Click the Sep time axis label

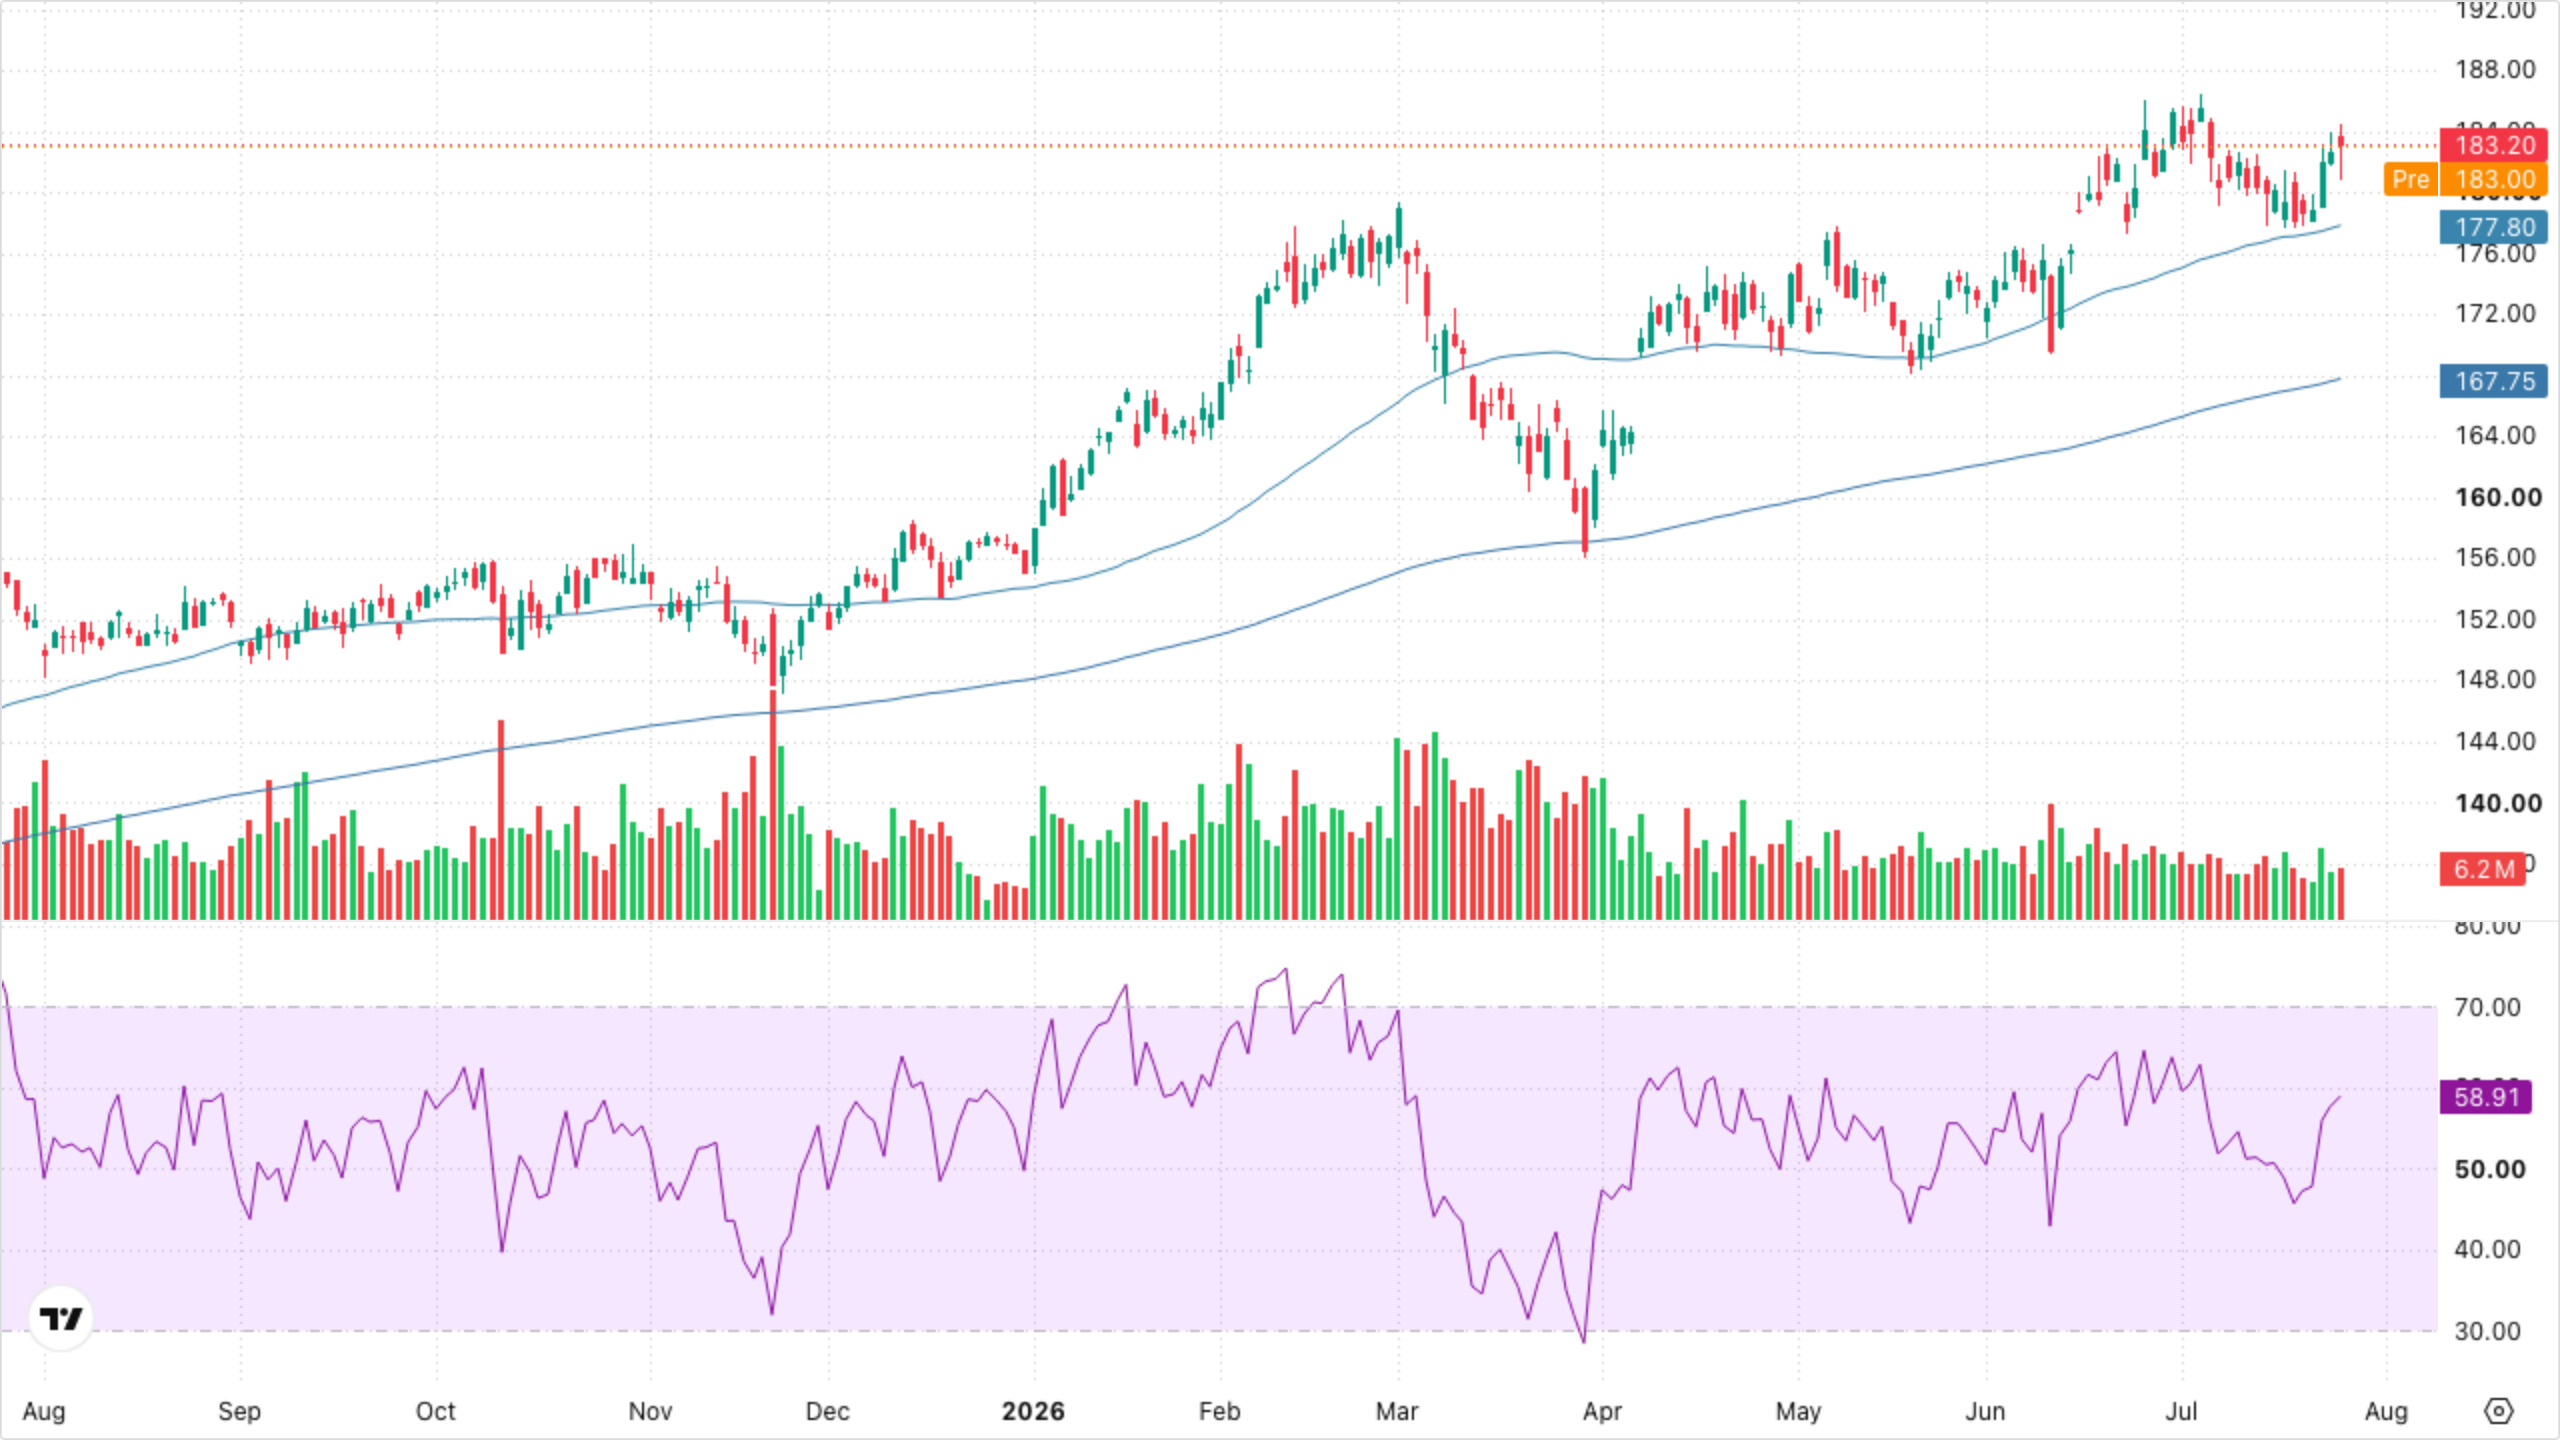pos(239,1411)
